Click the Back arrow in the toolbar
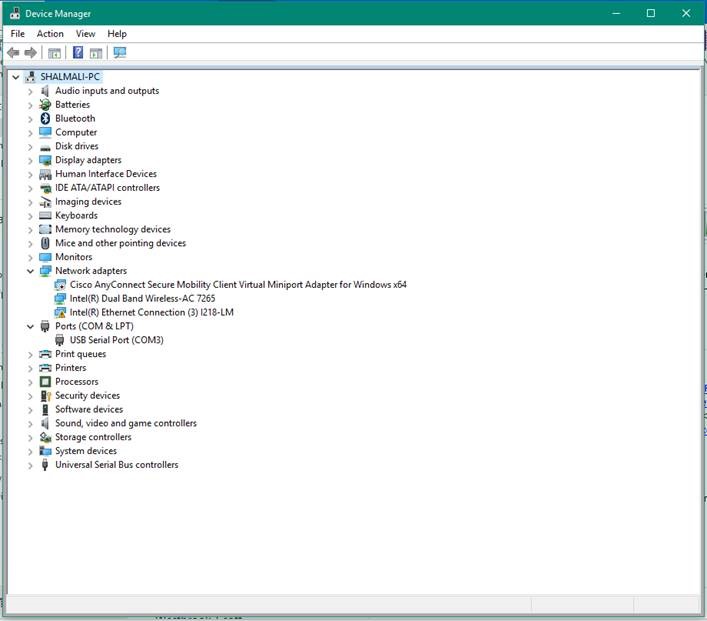This screenshot has height=621, width=707. pos(13,53)
